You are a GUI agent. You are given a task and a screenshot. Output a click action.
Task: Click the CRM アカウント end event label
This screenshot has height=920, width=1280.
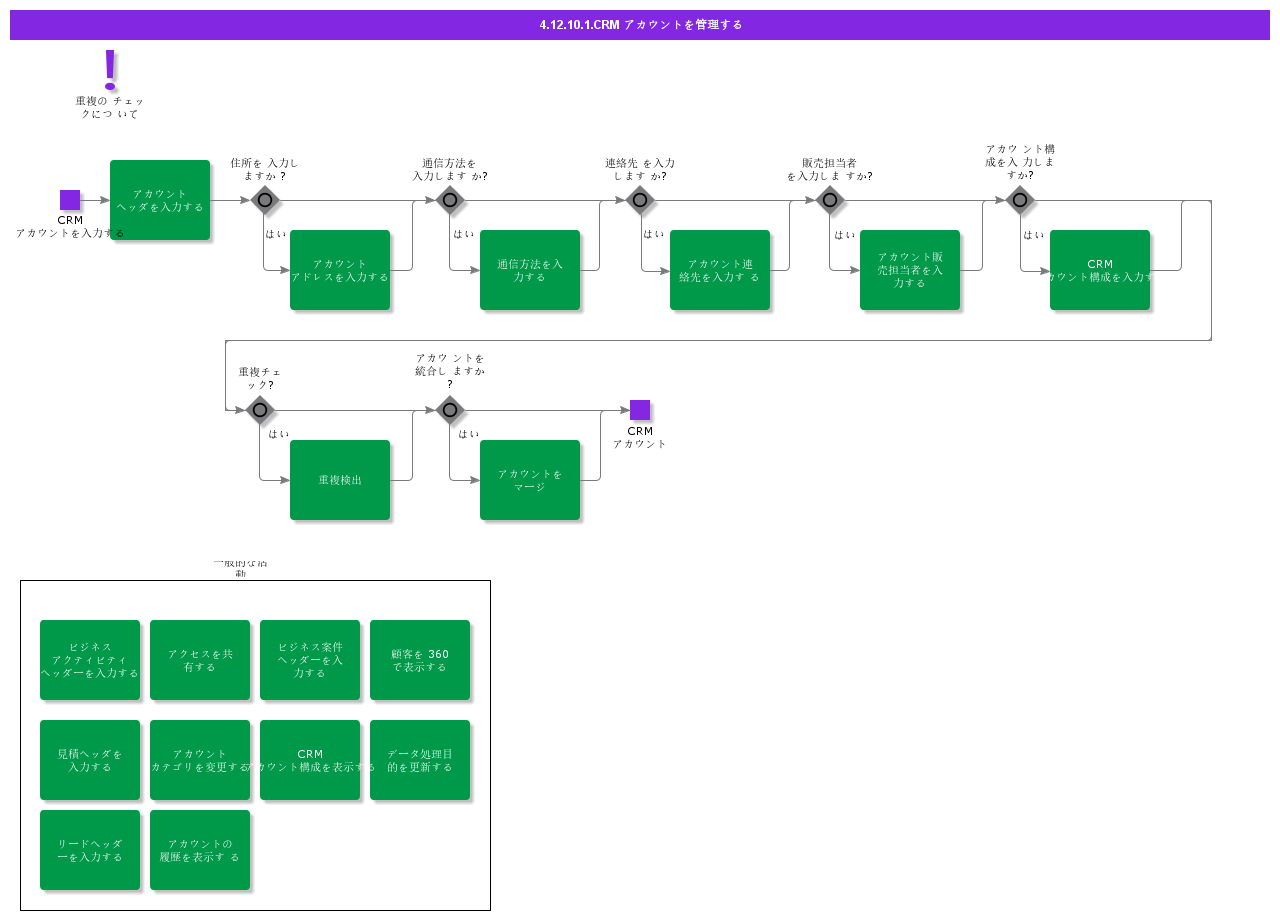coord(640,438)
